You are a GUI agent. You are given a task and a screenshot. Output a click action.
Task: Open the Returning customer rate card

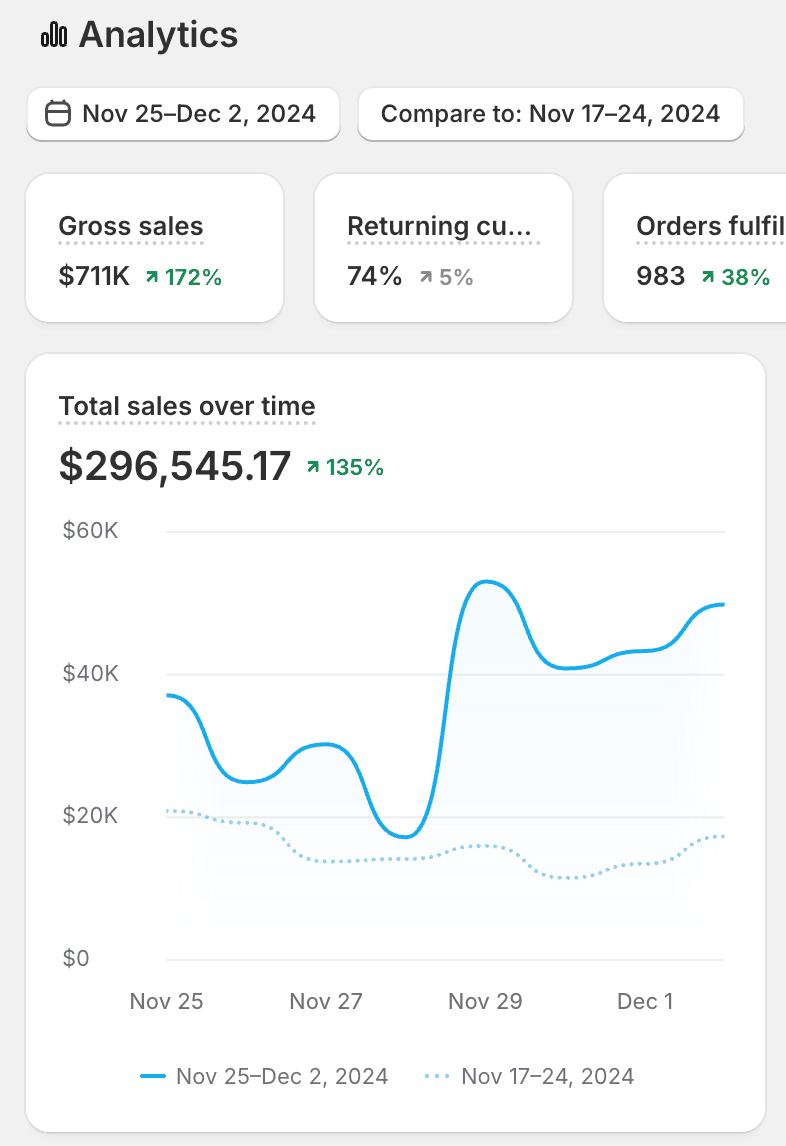click(x=443, y=248)
